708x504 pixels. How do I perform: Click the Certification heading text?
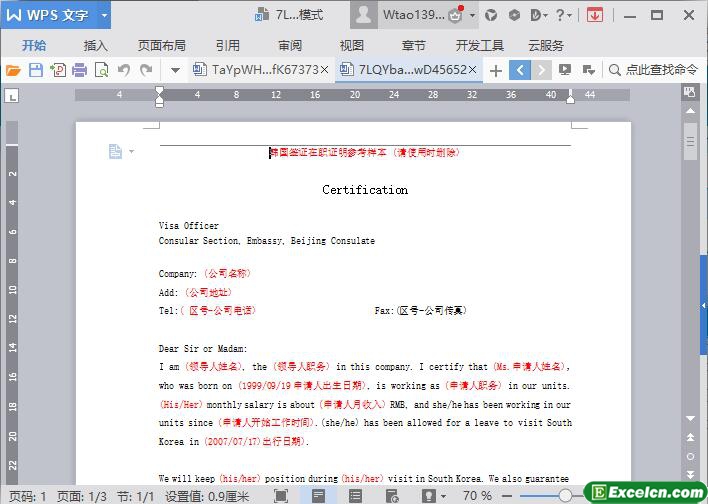point(365,190)
